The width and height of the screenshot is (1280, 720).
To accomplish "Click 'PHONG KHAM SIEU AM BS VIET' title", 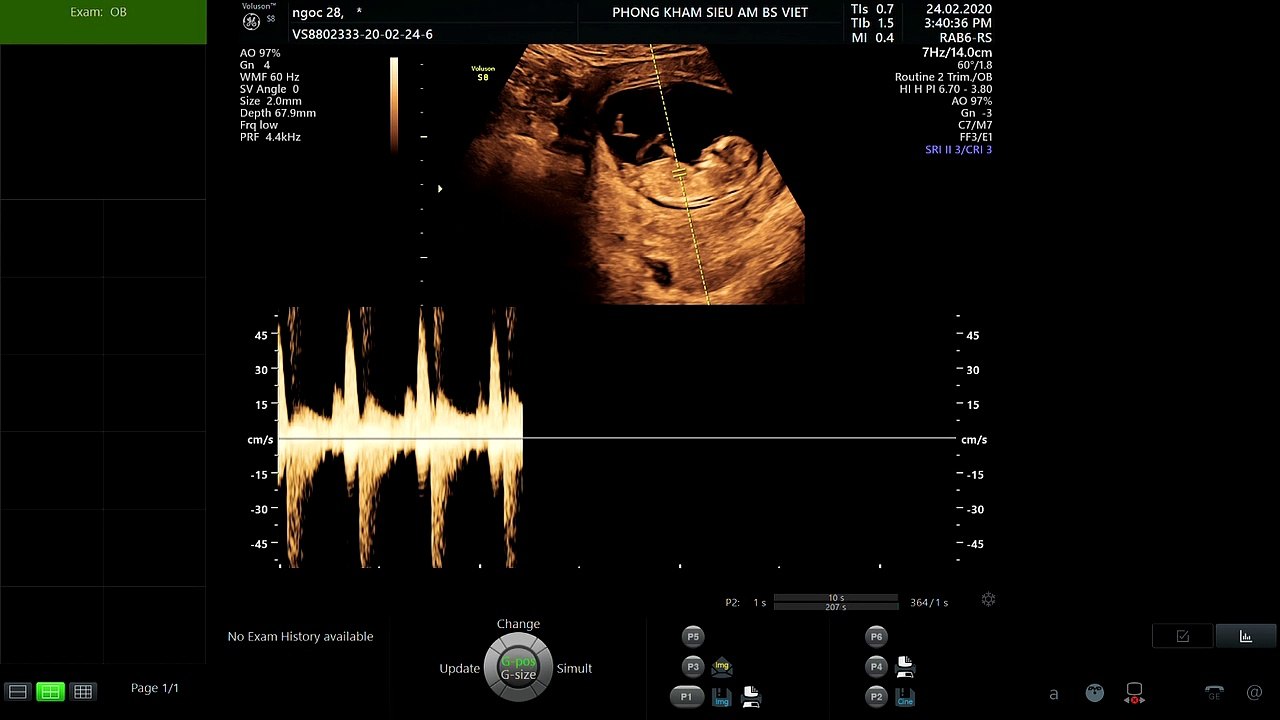I will 710,13.
